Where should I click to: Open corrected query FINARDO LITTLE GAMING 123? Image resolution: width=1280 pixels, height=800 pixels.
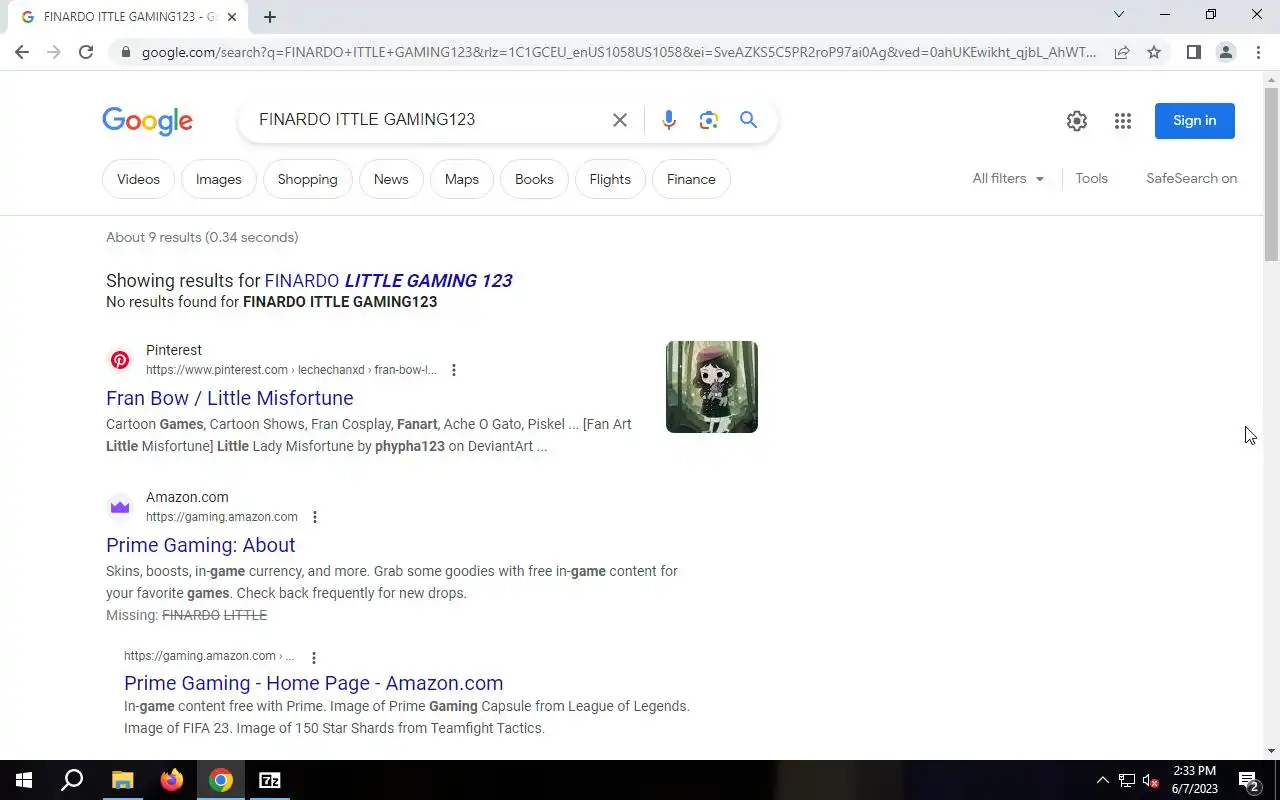point(388,281)
